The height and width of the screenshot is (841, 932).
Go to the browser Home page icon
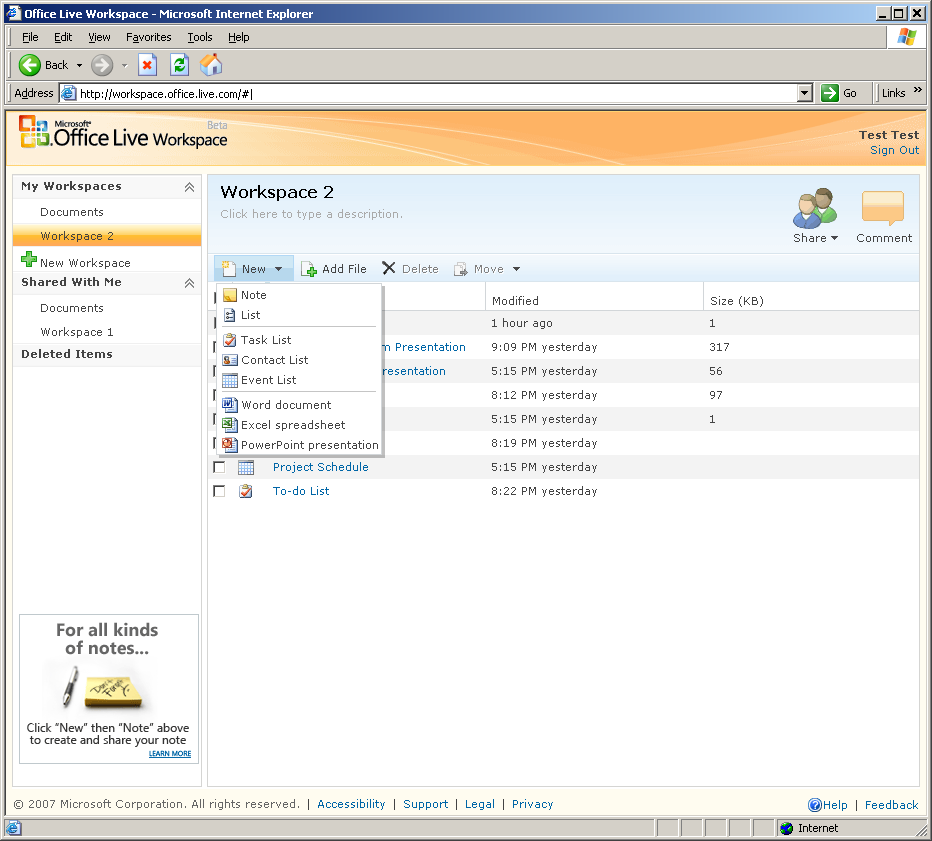point(211,65)
